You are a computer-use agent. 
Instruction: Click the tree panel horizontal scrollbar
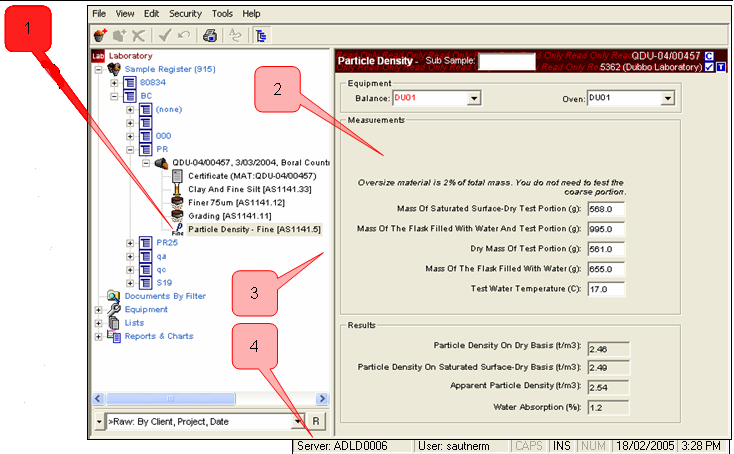tap(200, 398)
